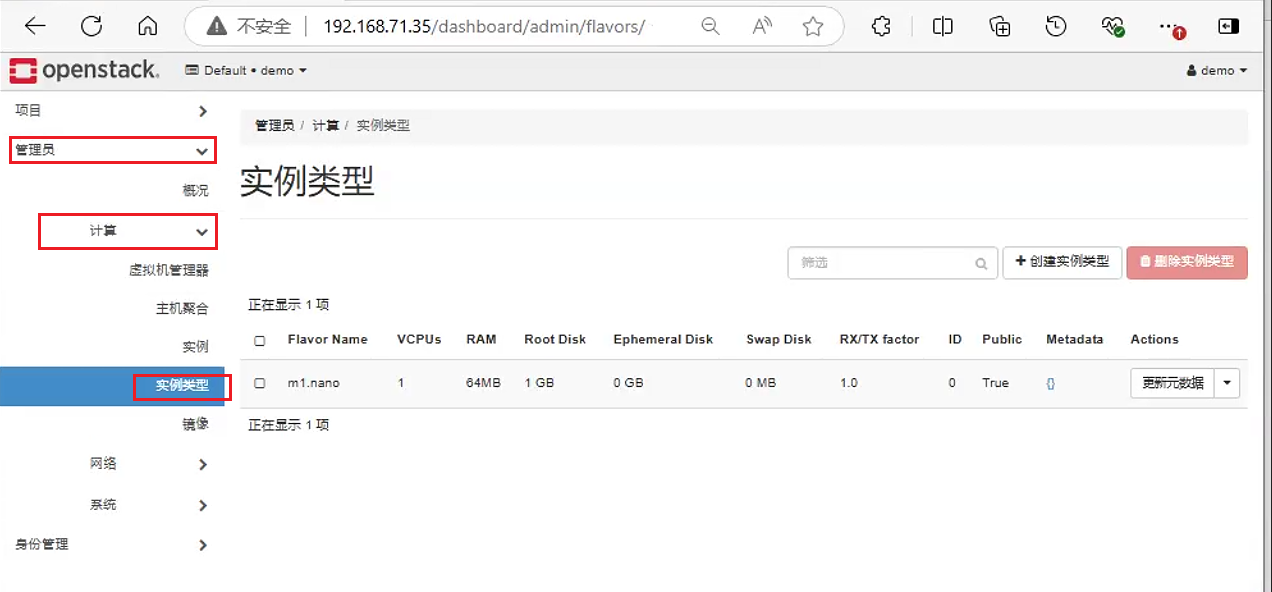The image size is (1272, 592).
Task: Click the 删除实例类型 button
Action: (1187, 262)
